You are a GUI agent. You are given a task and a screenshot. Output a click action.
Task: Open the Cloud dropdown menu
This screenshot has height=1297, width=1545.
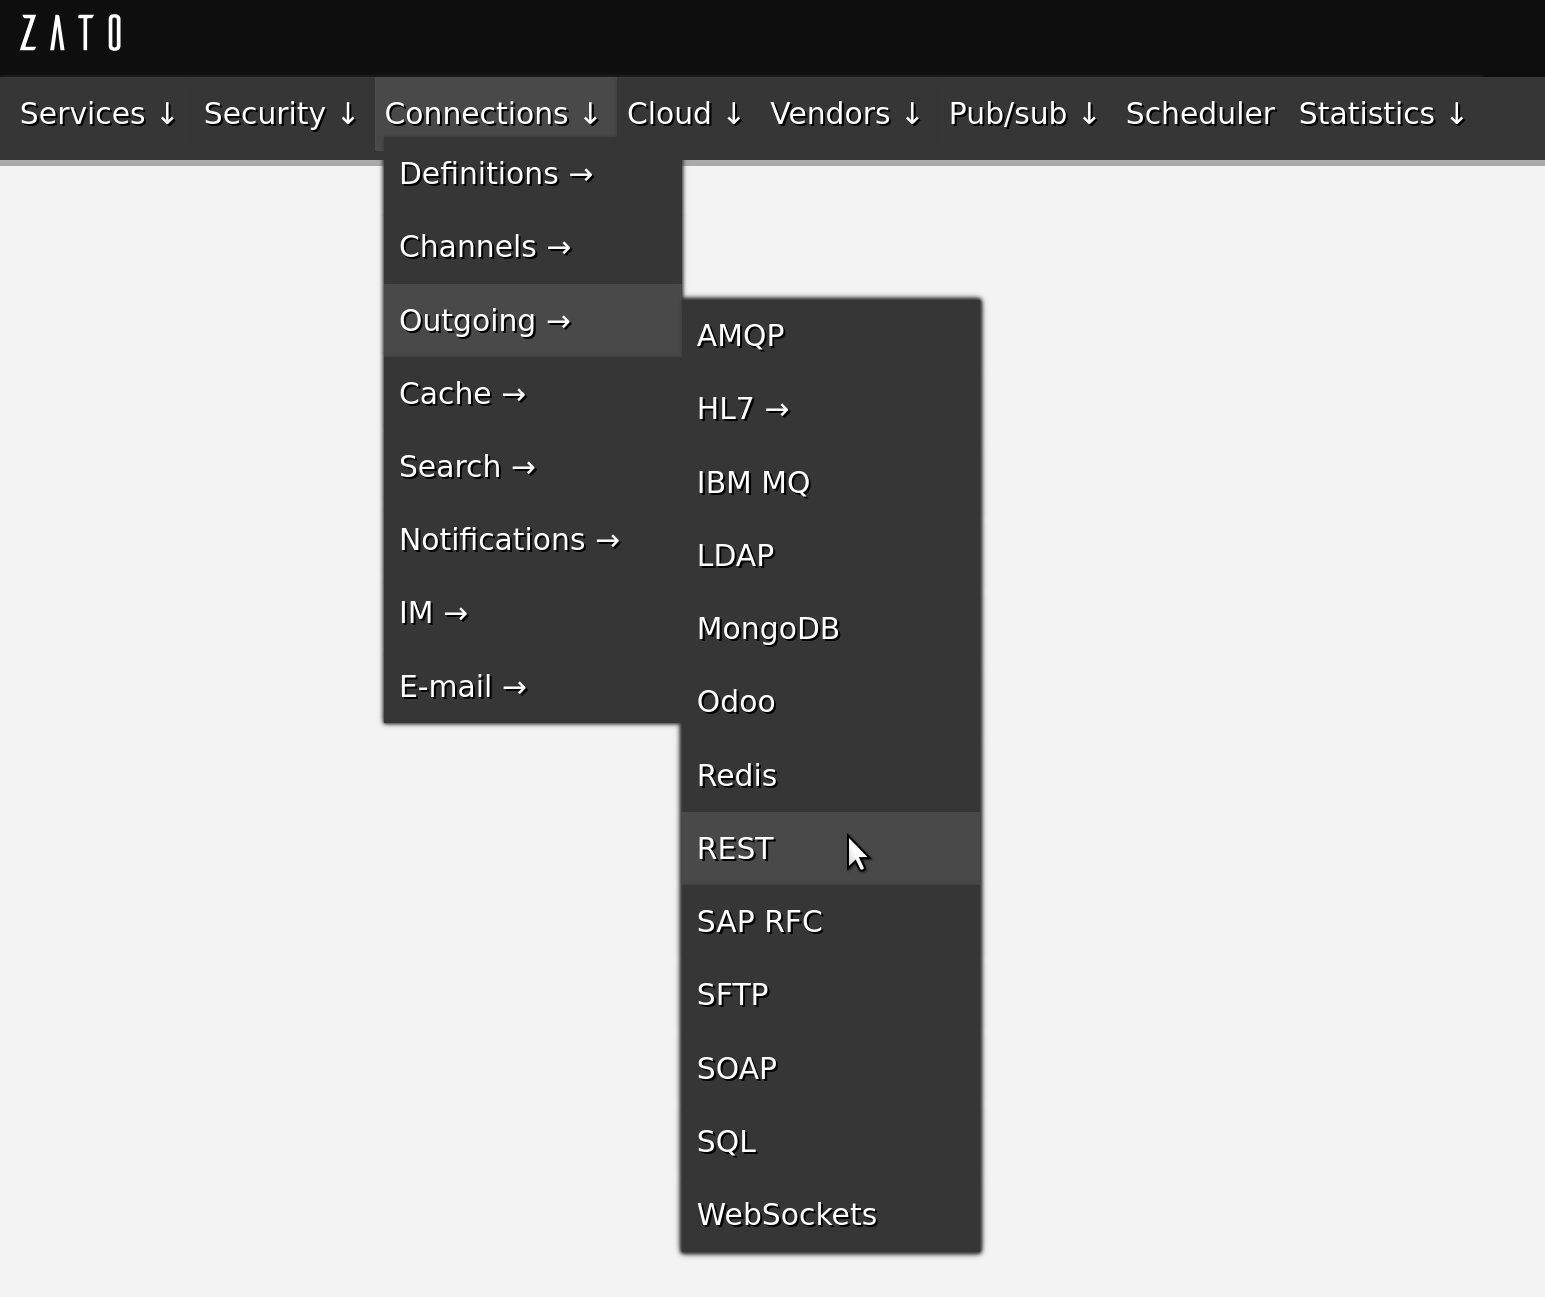(x=685, y=114)
